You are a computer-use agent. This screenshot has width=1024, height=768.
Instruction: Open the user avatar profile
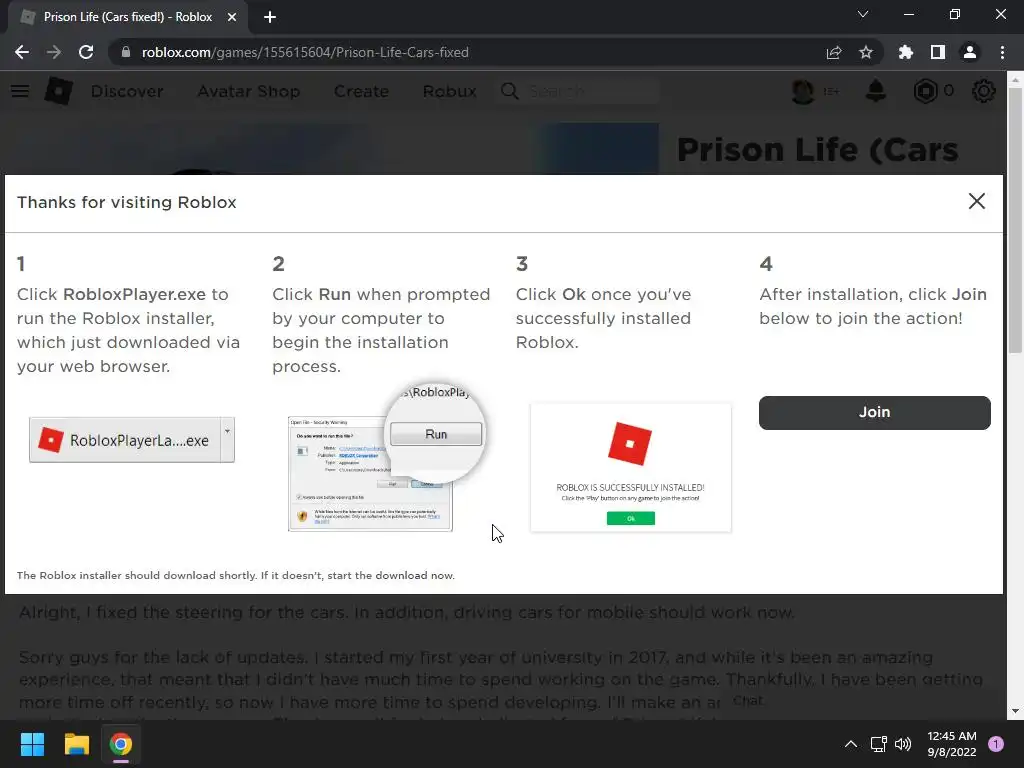[x=803, y=91]
